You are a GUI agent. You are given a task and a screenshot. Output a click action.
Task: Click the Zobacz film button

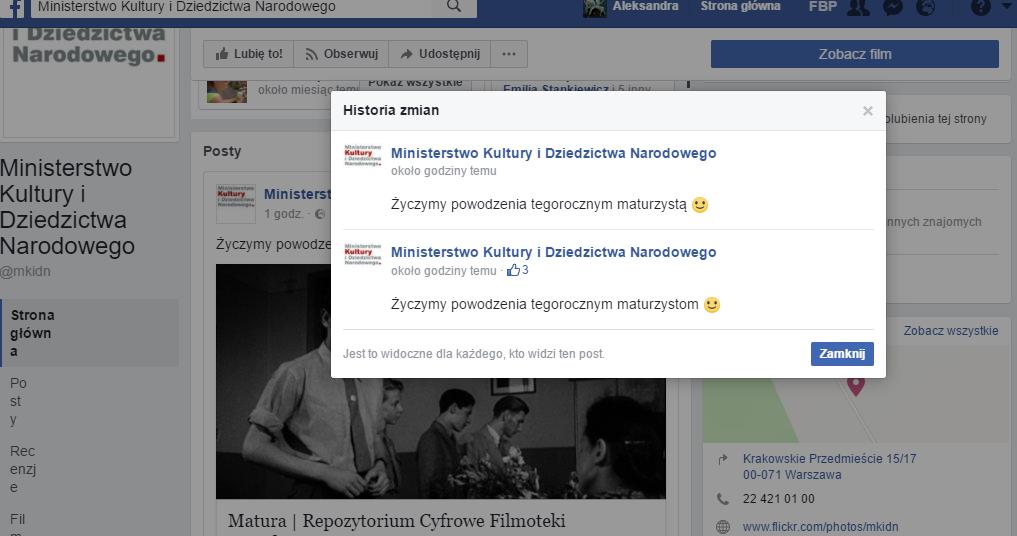(855, 54)
